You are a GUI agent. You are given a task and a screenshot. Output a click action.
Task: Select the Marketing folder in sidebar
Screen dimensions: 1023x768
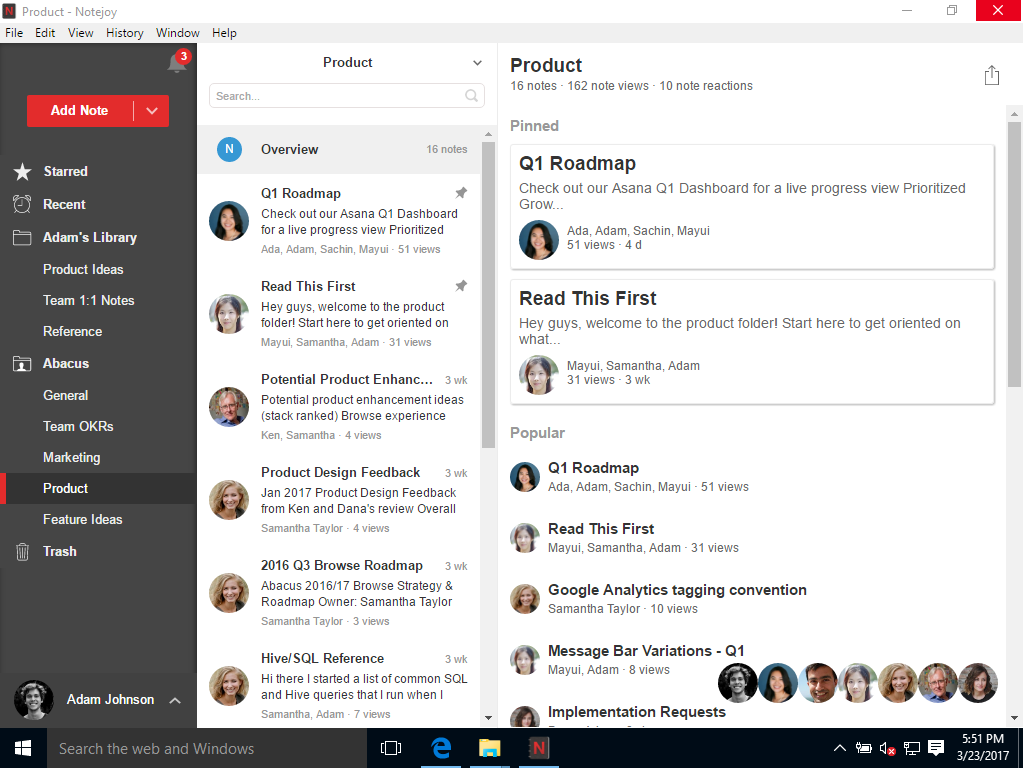tap(71, 457)
